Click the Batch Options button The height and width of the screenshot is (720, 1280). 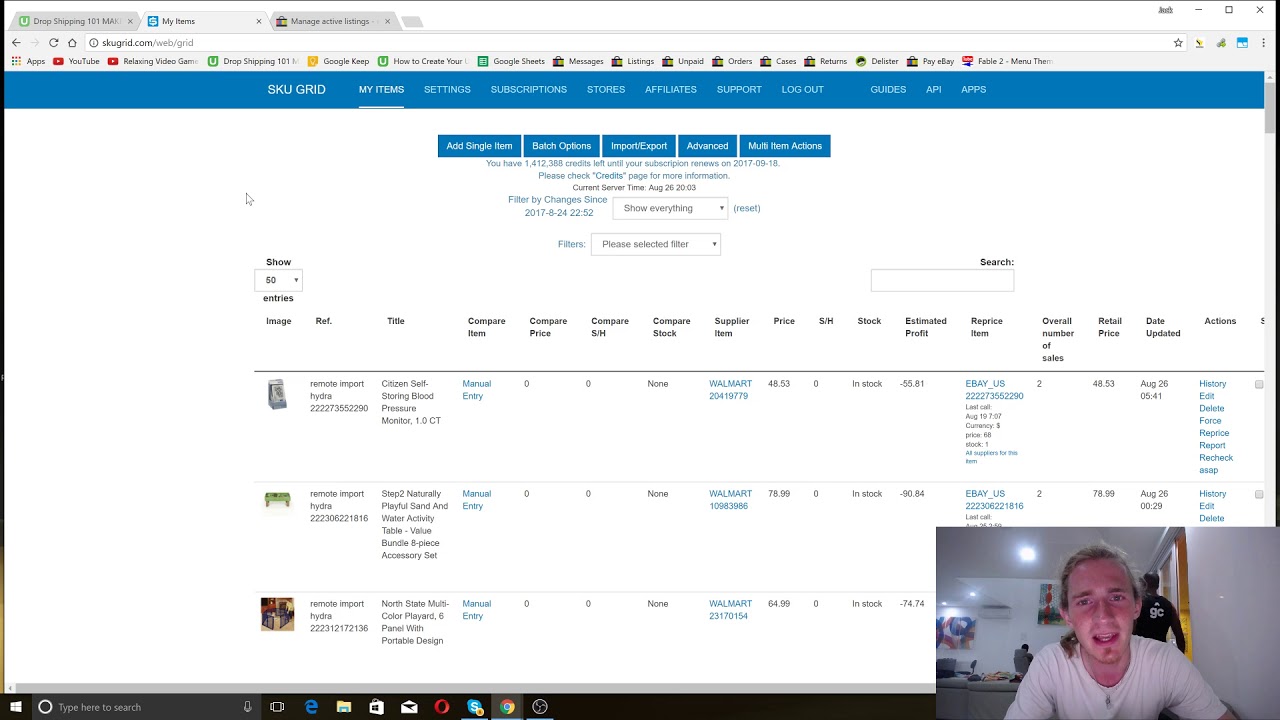561,146
